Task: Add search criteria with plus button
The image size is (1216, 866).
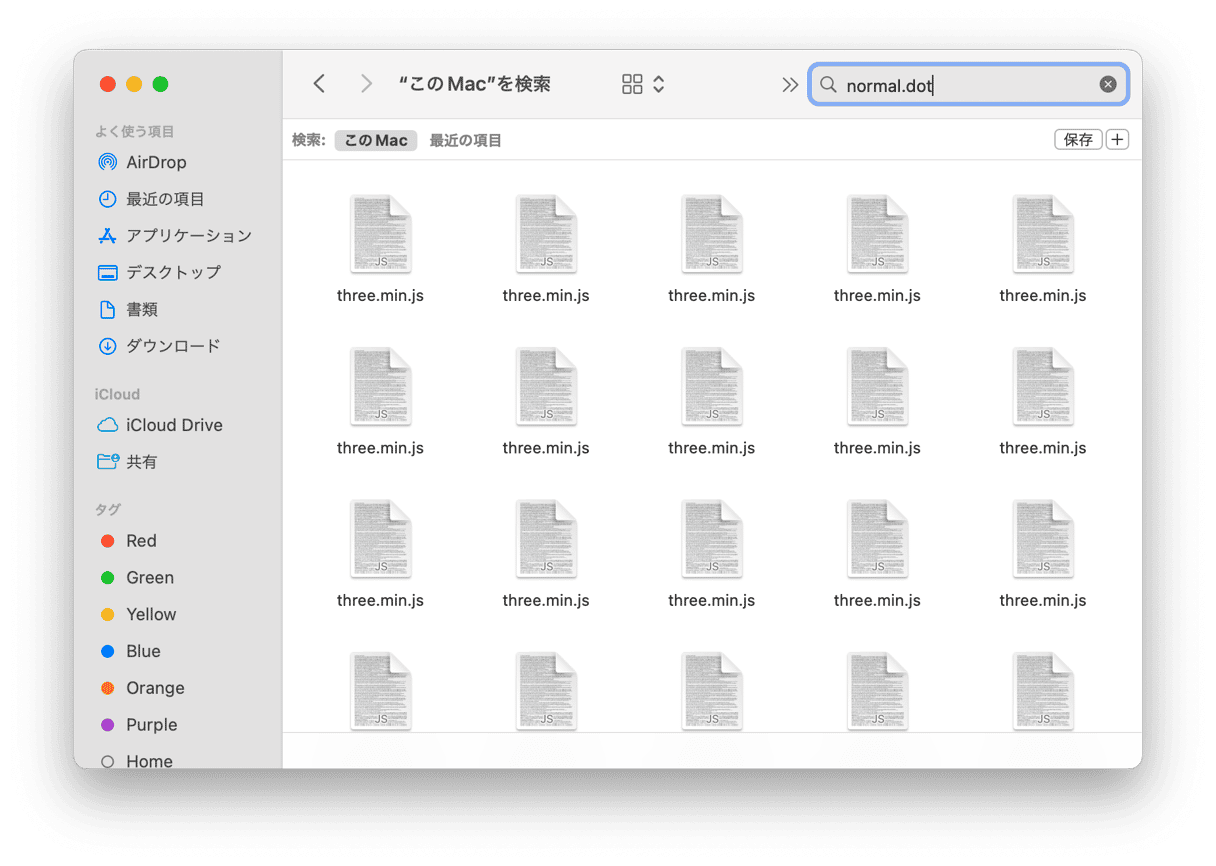Action: [x=1117, y=140]
